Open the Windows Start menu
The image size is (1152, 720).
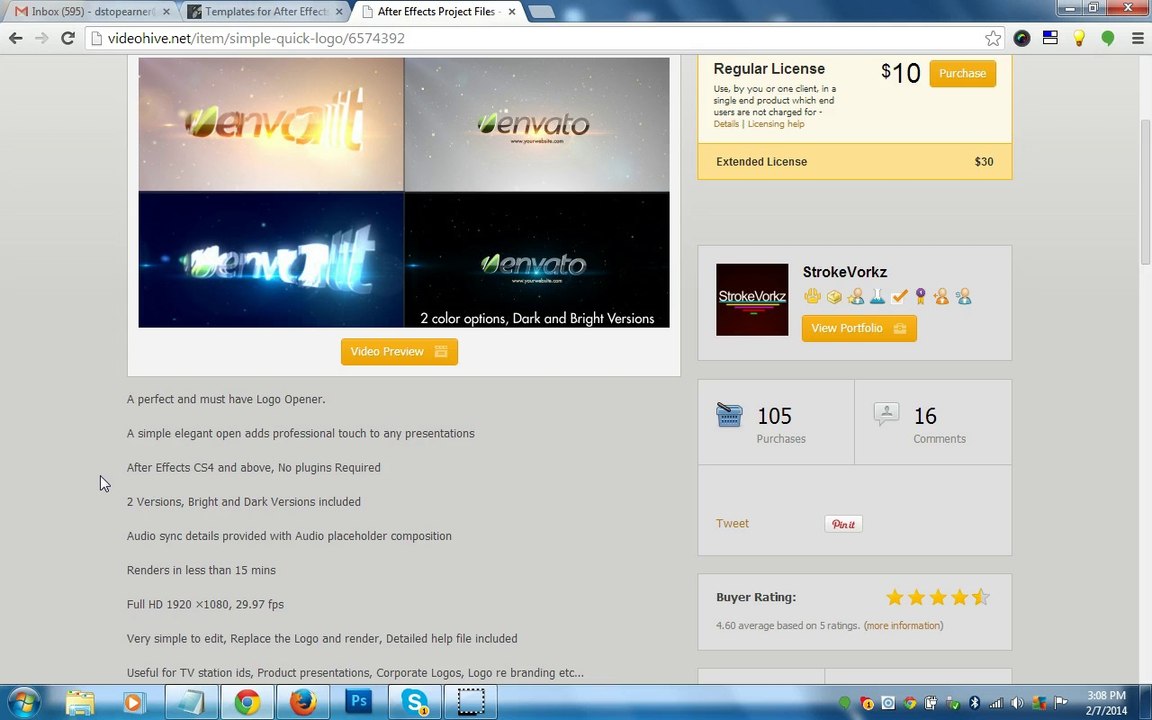pos(24,702)
